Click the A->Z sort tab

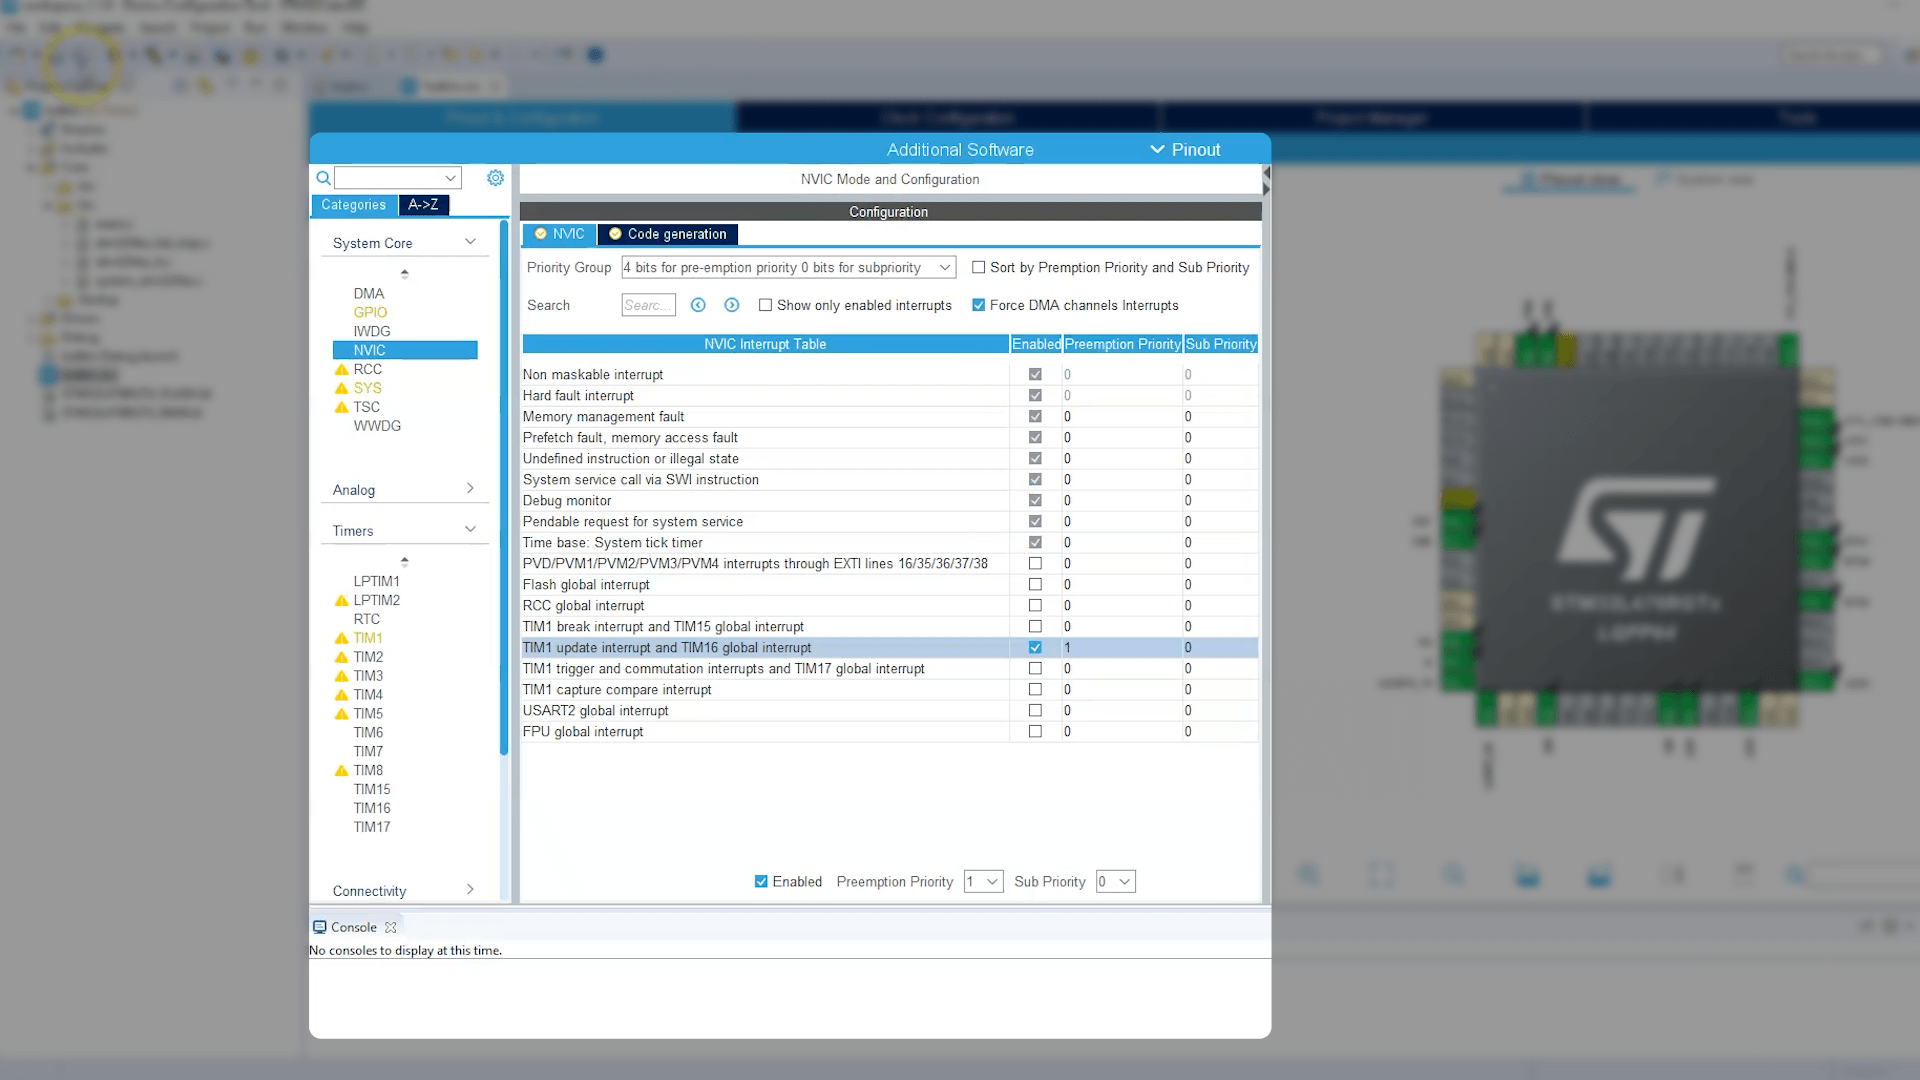click(x=423, y=203)
